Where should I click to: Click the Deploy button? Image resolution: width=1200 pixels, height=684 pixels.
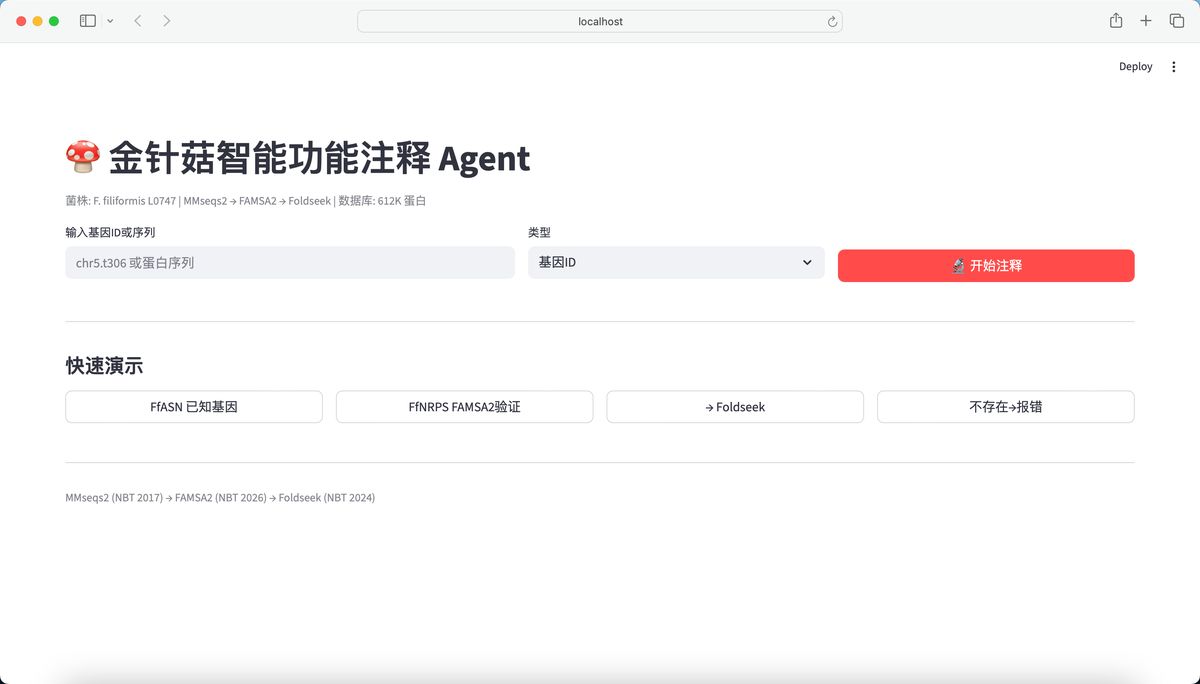pos(1135,67)
